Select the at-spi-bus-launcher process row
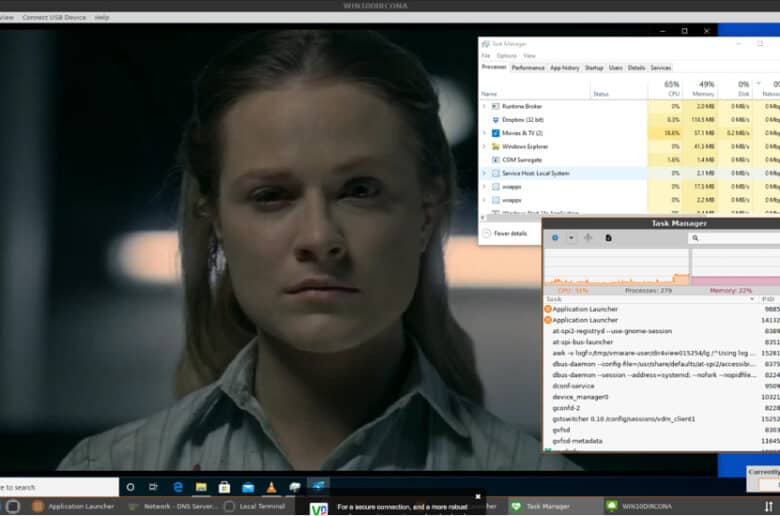Image resolution: width=780 pixels, height=516 pixels. pyautogui.click(x=662, y=342)
